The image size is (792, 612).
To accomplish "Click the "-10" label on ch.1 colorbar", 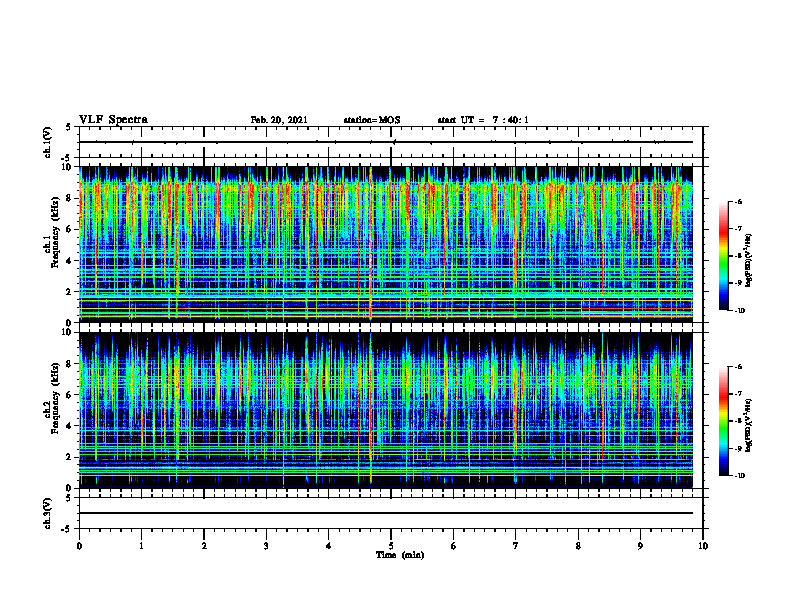I will tap(739, 311).
